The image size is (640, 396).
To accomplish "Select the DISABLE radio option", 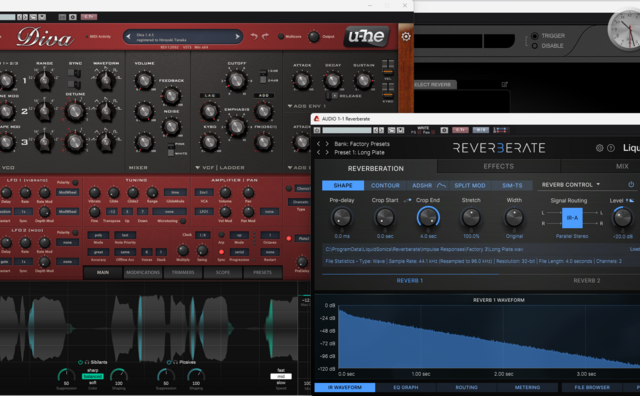I will click(x=534, y=46).
